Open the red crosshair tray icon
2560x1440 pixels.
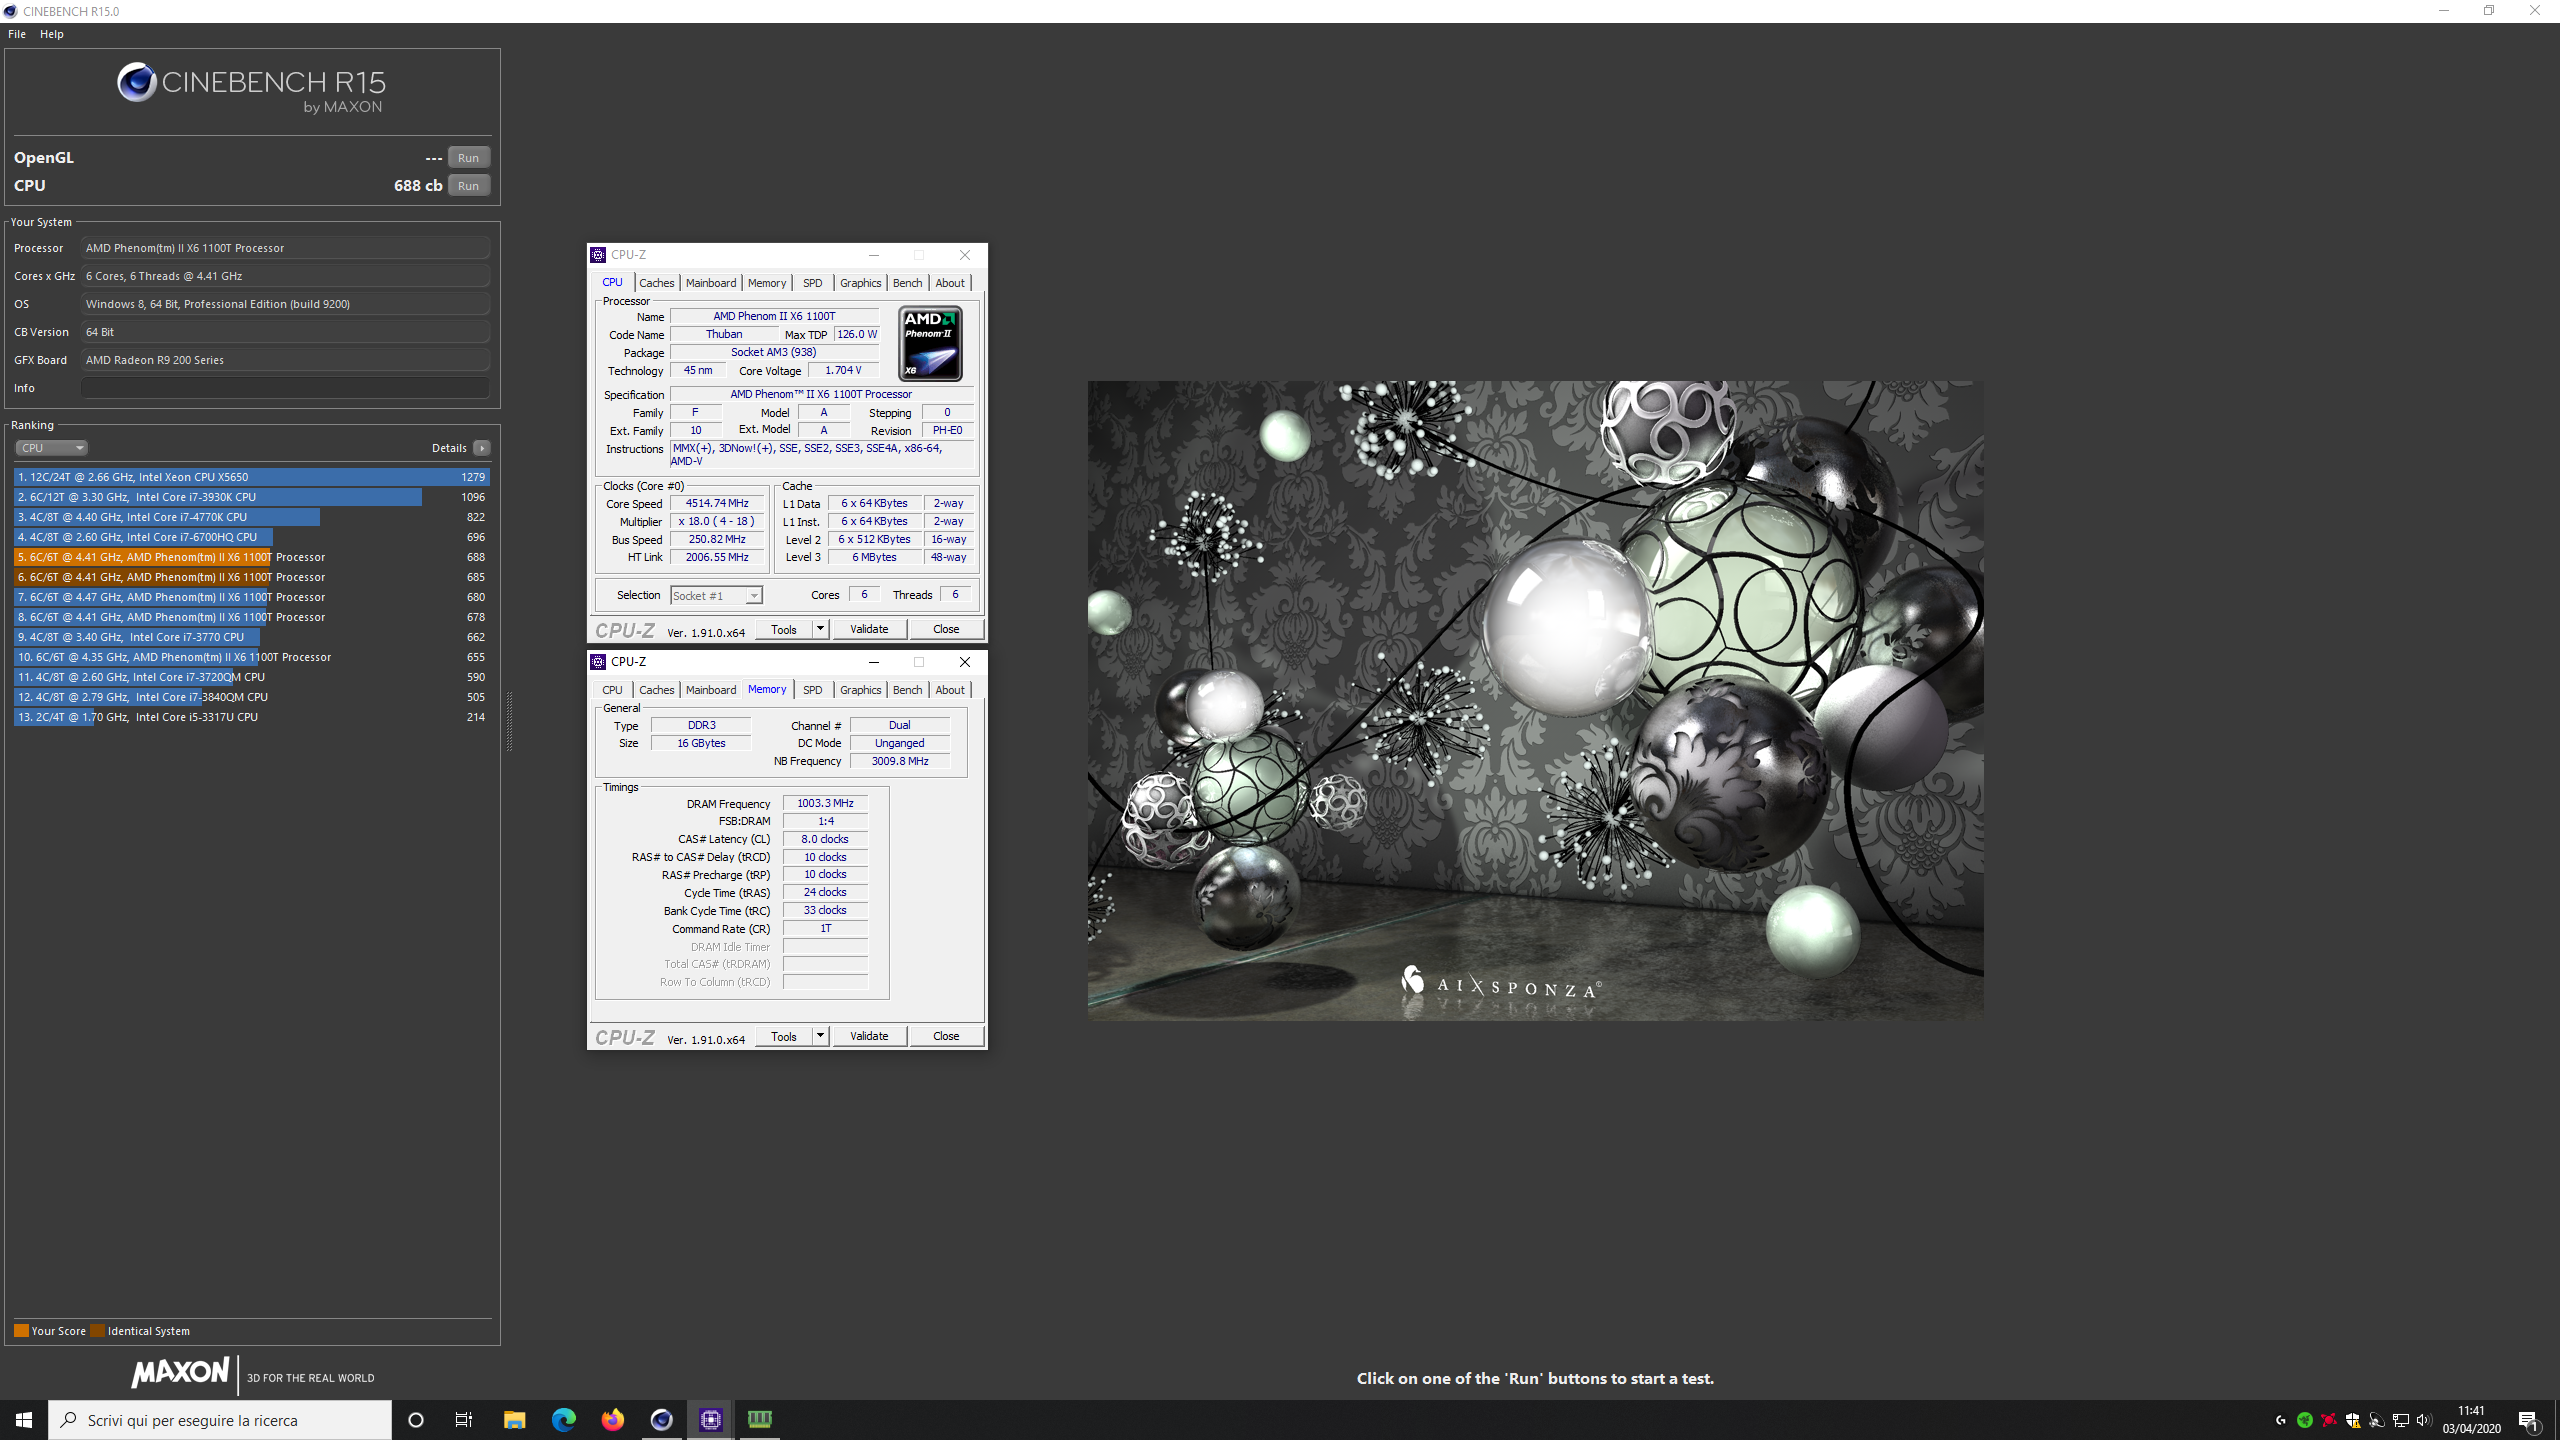pyautogui.click(x=2329, y=1420)
